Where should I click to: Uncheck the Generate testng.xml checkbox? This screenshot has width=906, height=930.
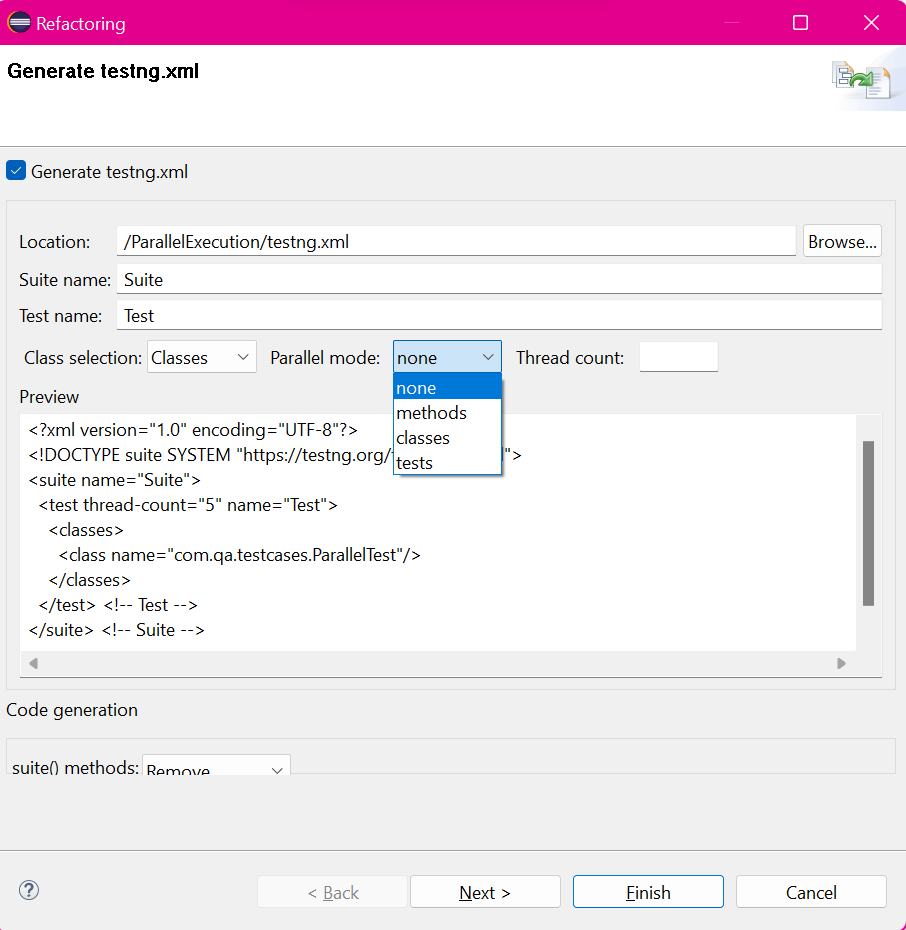pyautogui.click(x=15, y=171)
